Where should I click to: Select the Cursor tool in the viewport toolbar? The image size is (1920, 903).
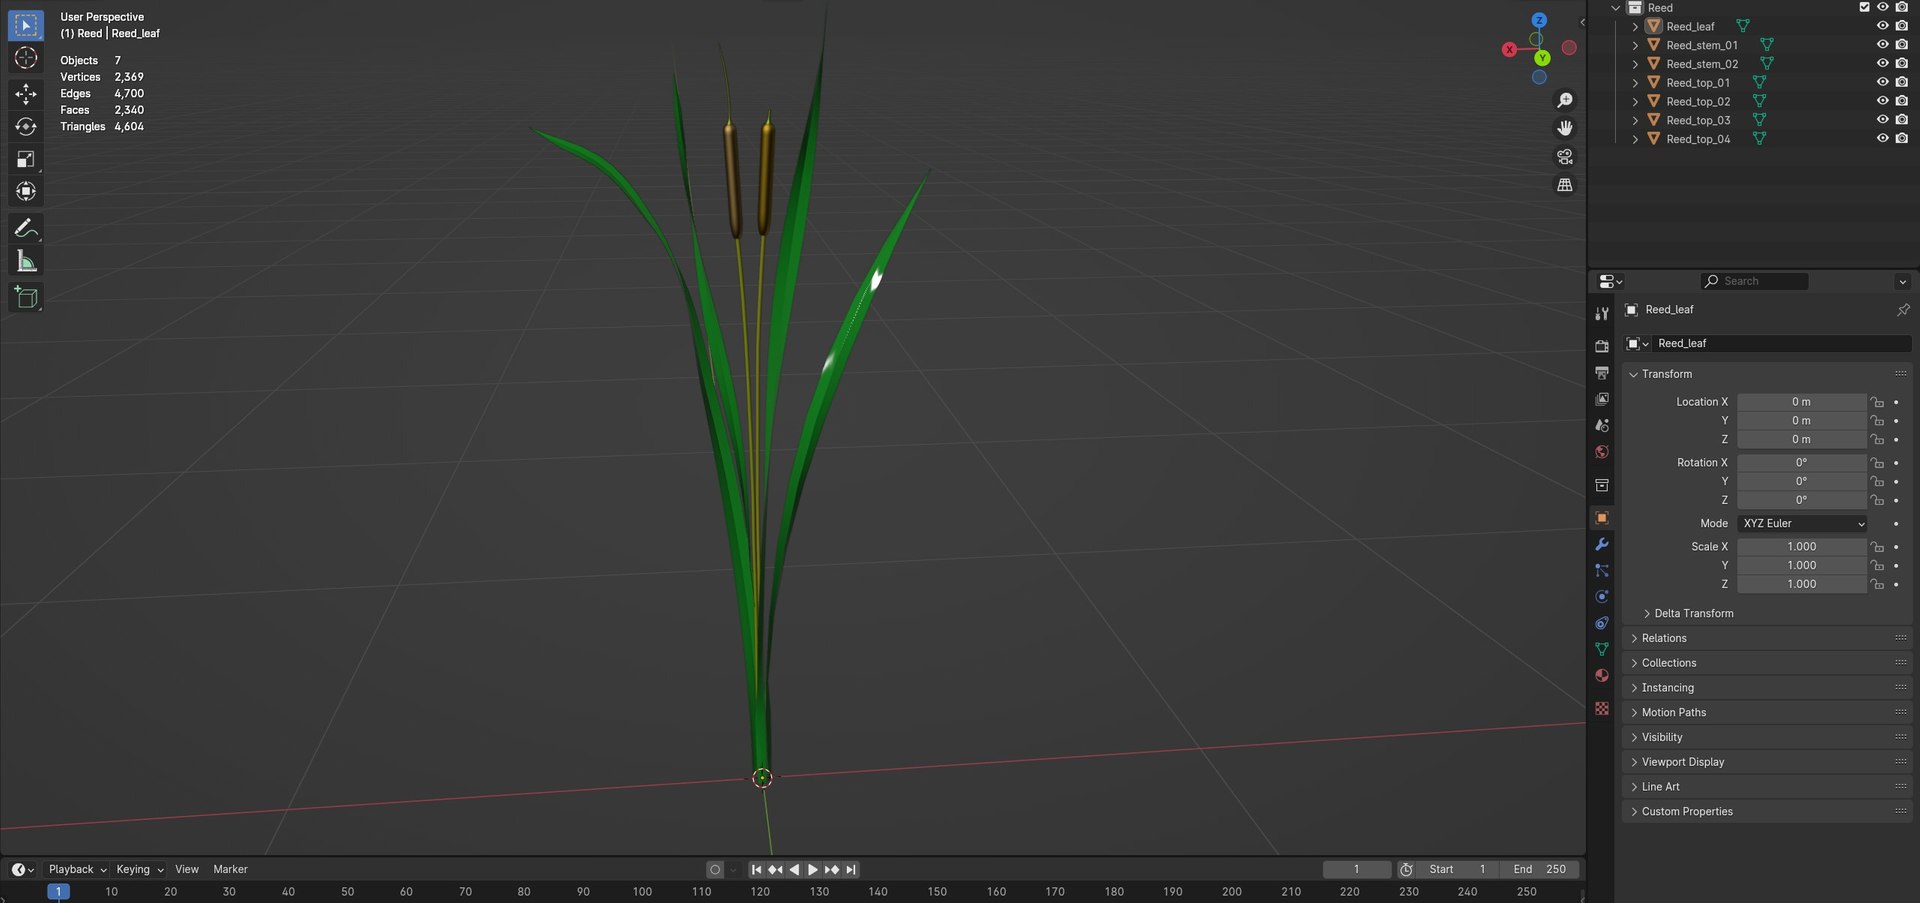[x=26, y=58]
